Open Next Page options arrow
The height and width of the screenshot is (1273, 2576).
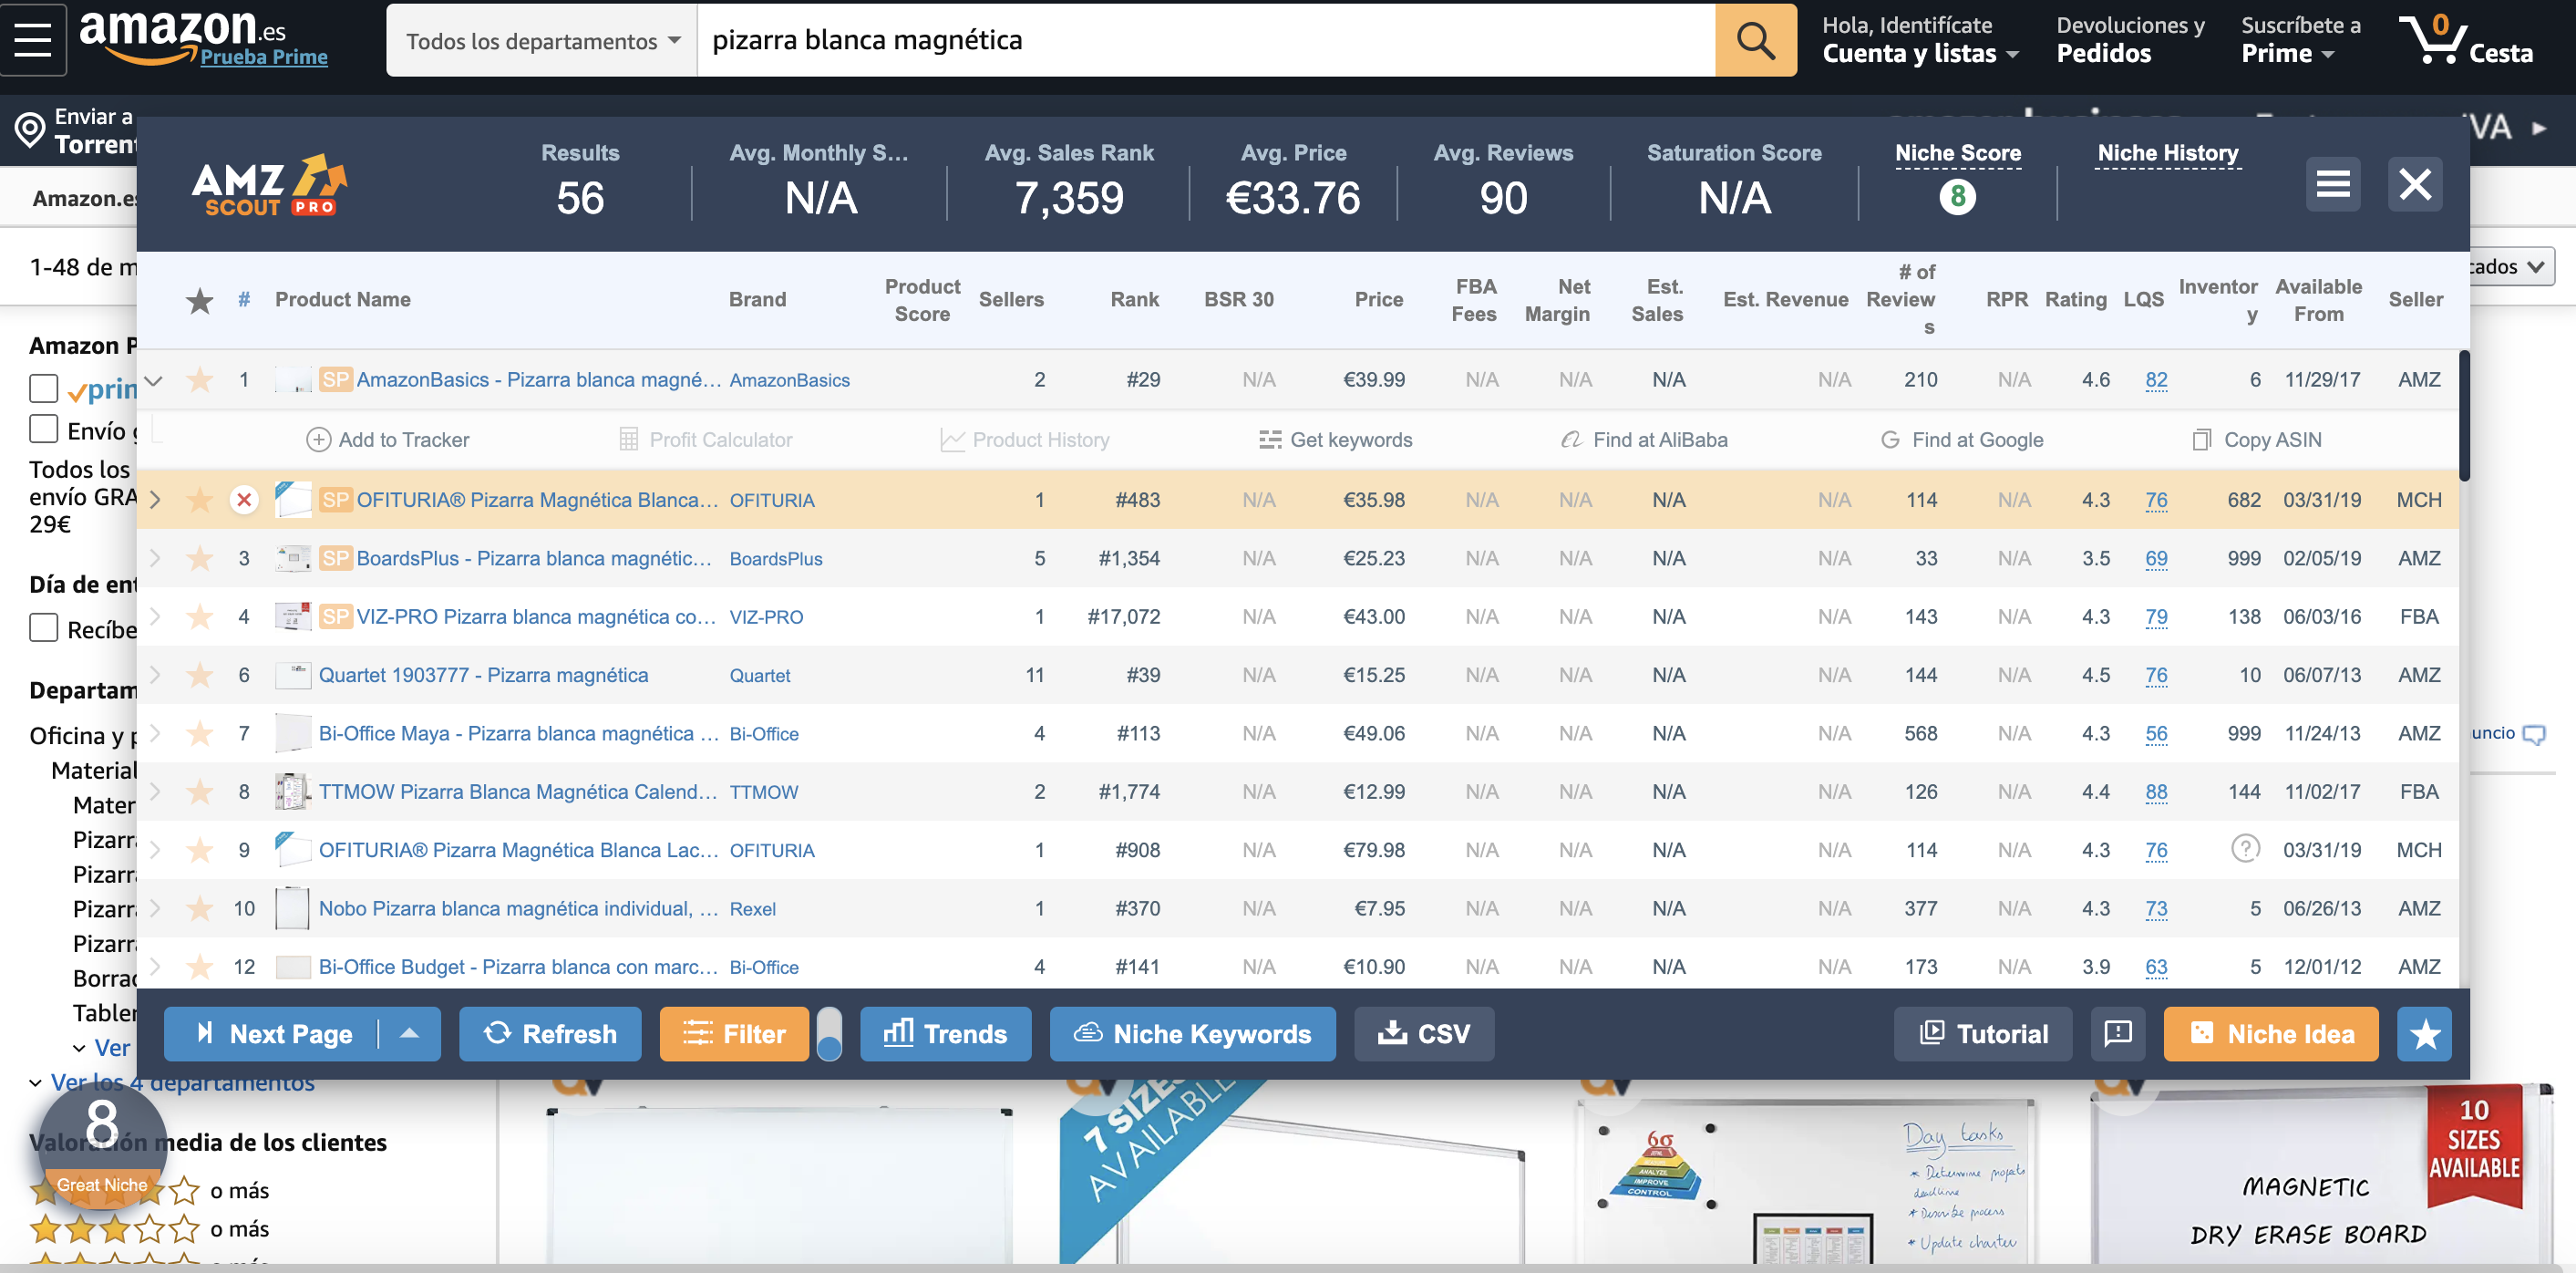(409, 1034)
